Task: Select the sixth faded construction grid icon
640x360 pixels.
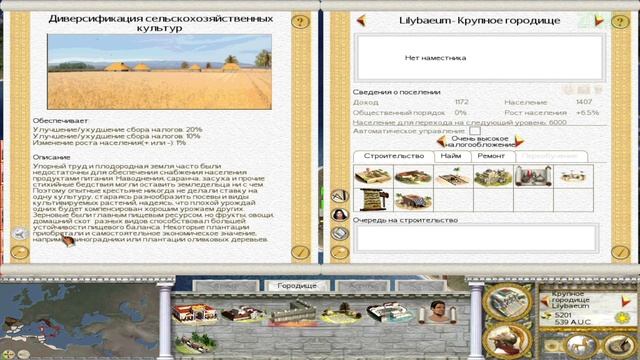Action: 573,176
